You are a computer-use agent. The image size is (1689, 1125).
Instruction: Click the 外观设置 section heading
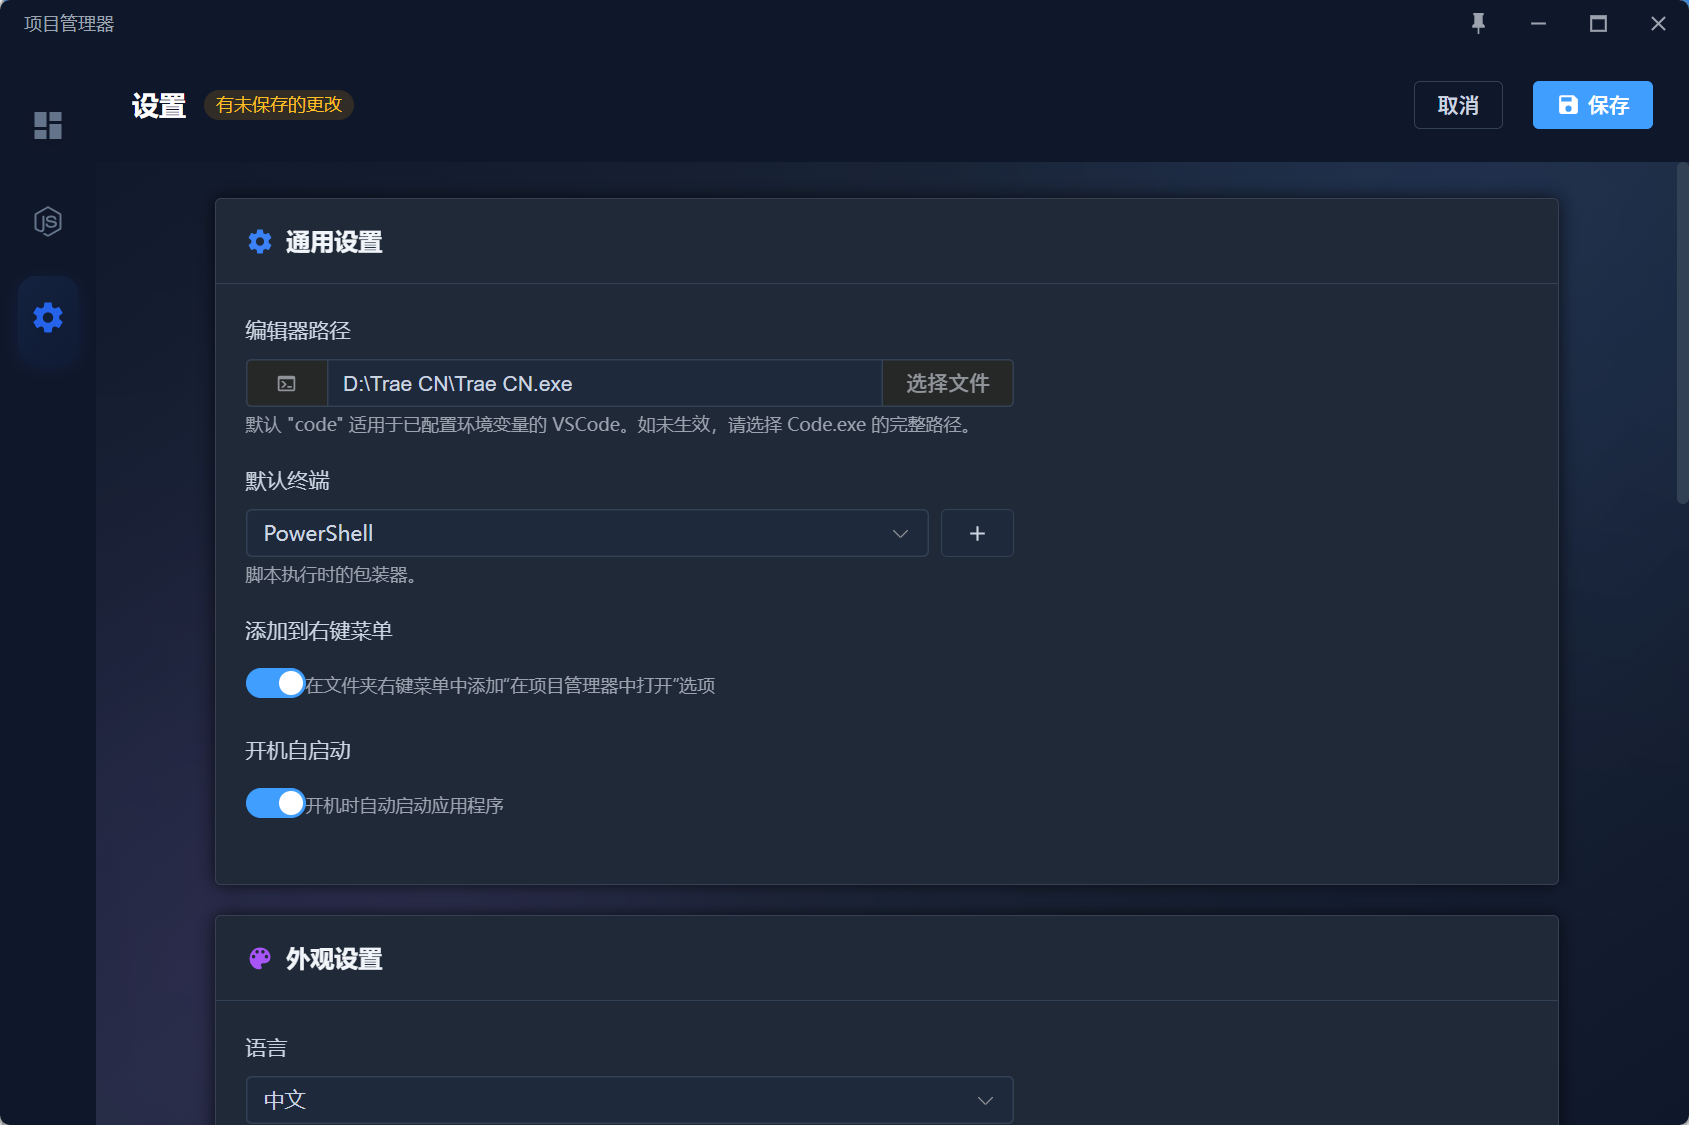[334, 959]
